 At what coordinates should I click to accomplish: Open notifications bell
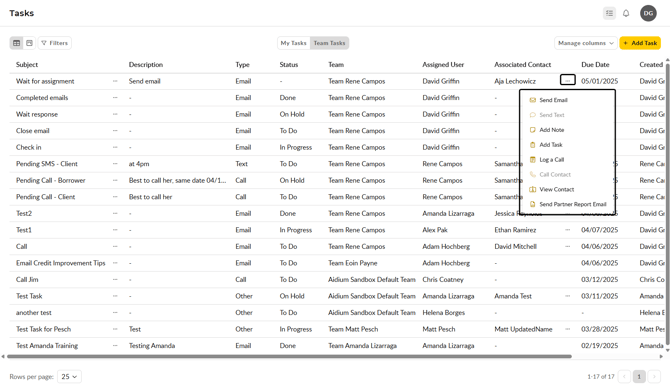[626, 13]
